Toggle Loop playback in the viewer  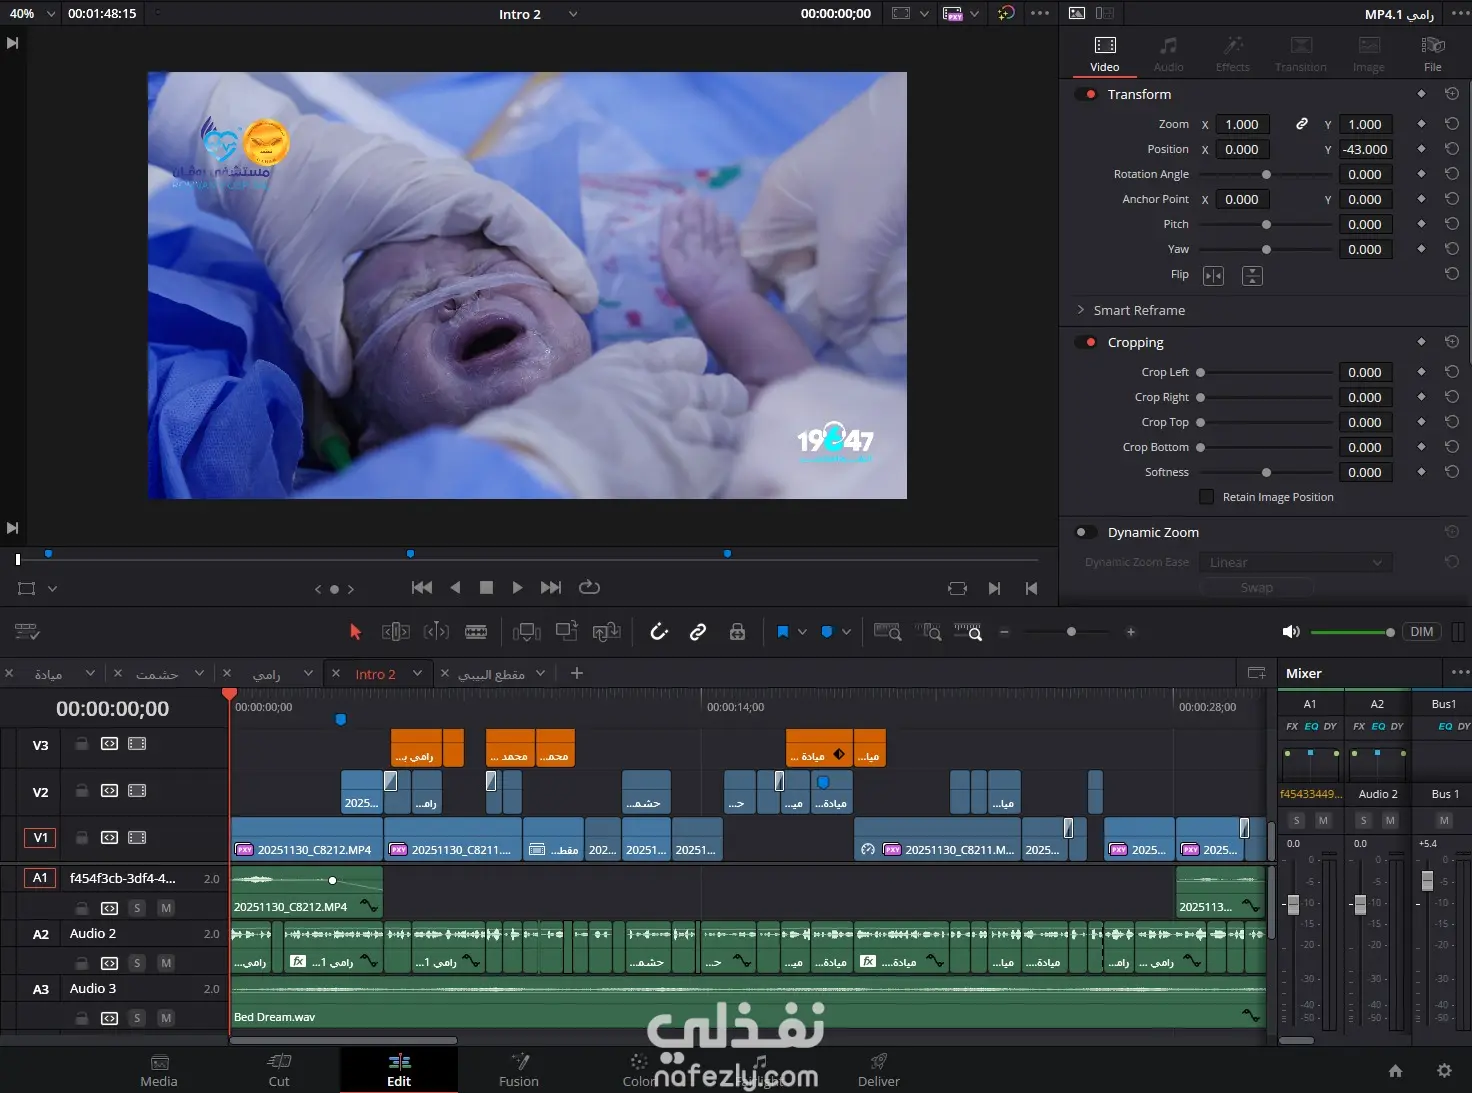pos(590,588)
